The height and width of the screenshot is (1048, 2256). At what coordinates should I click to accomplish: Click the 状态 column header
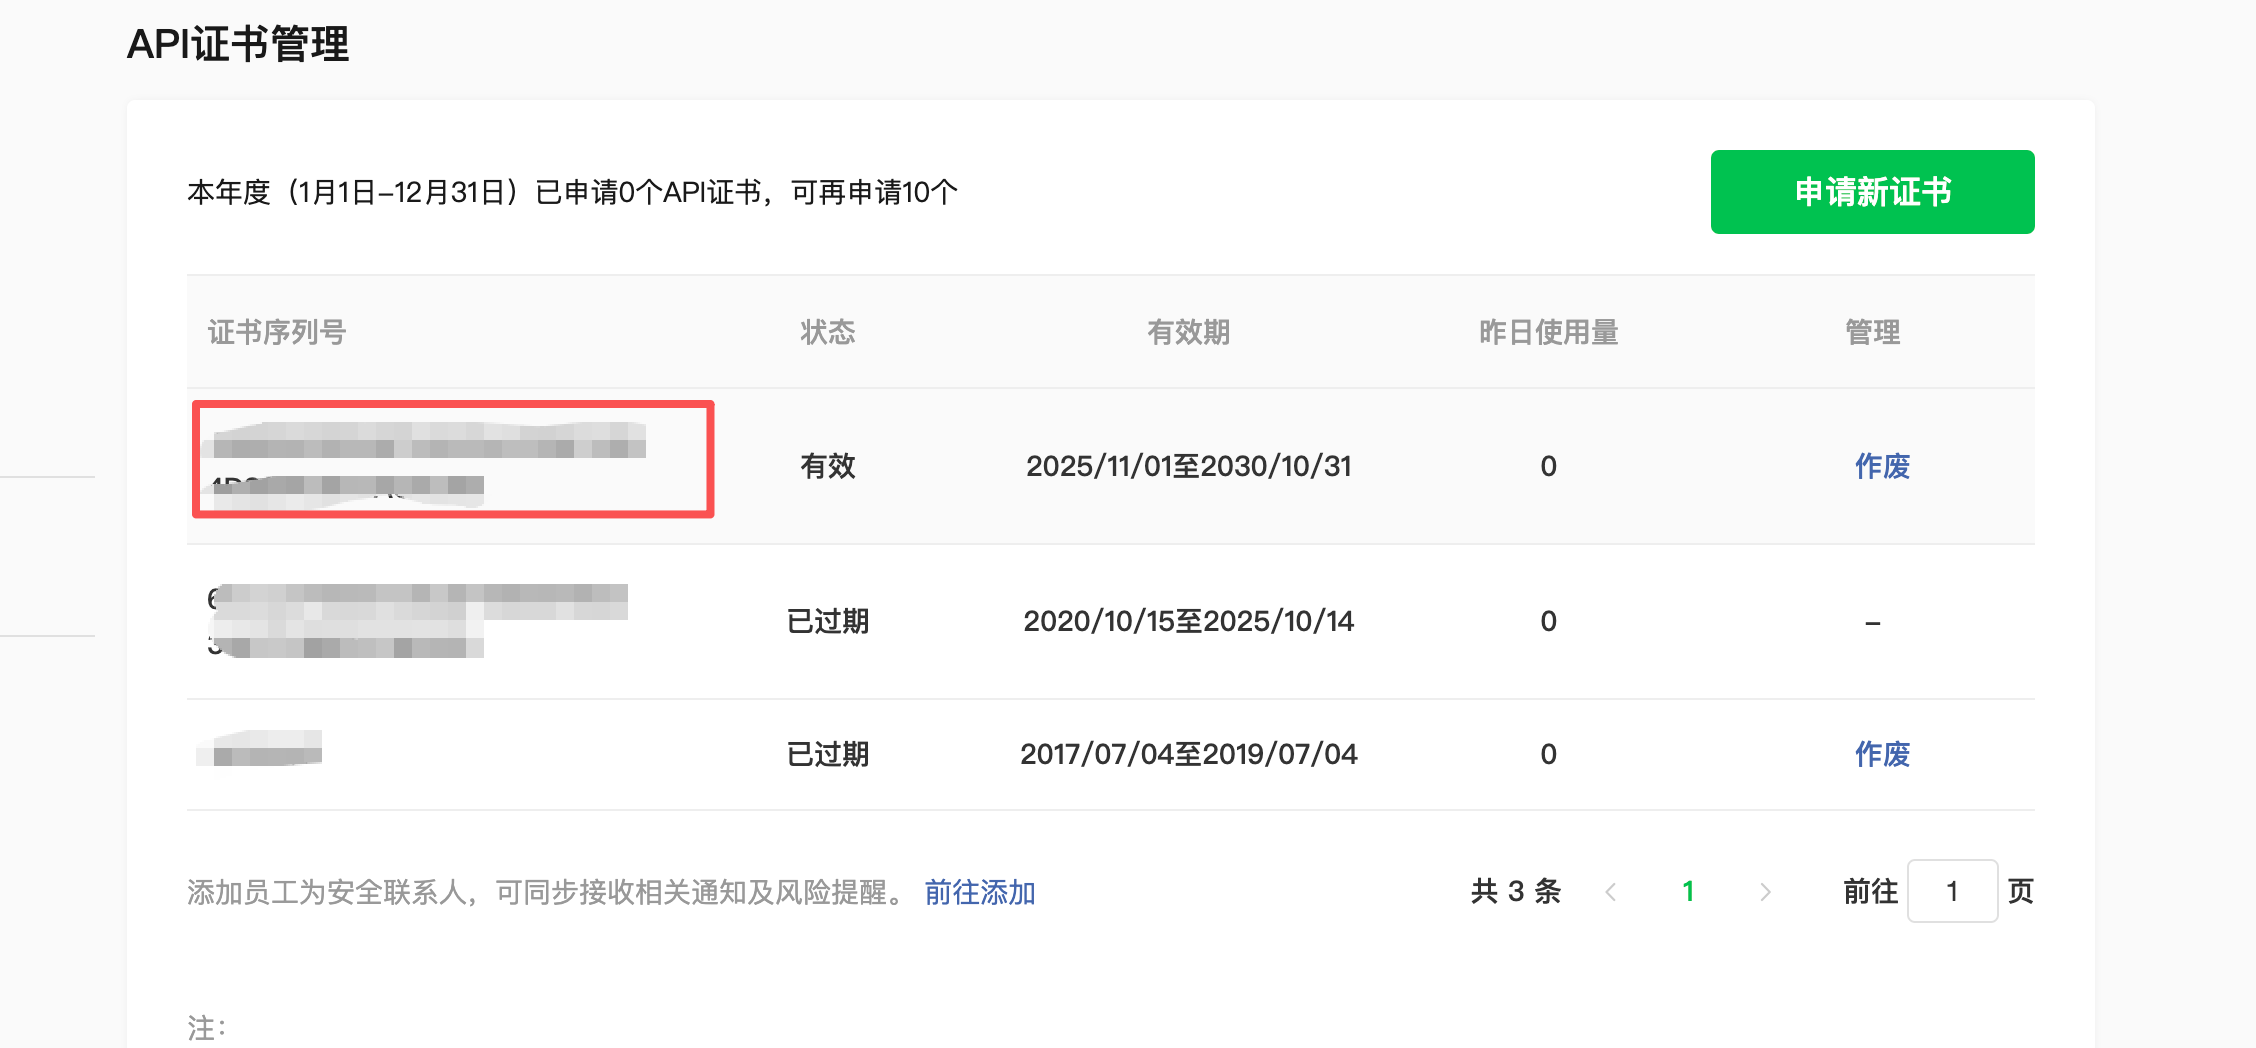point(827,332)
